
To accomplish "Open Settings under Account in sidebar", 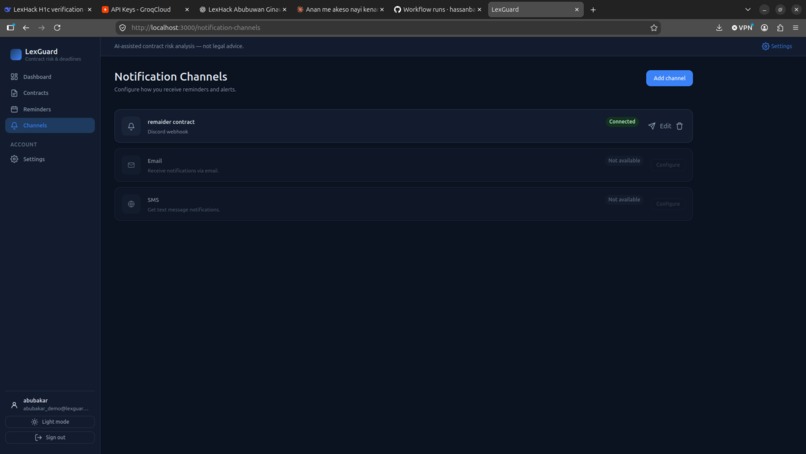I will tap(50, 159).
